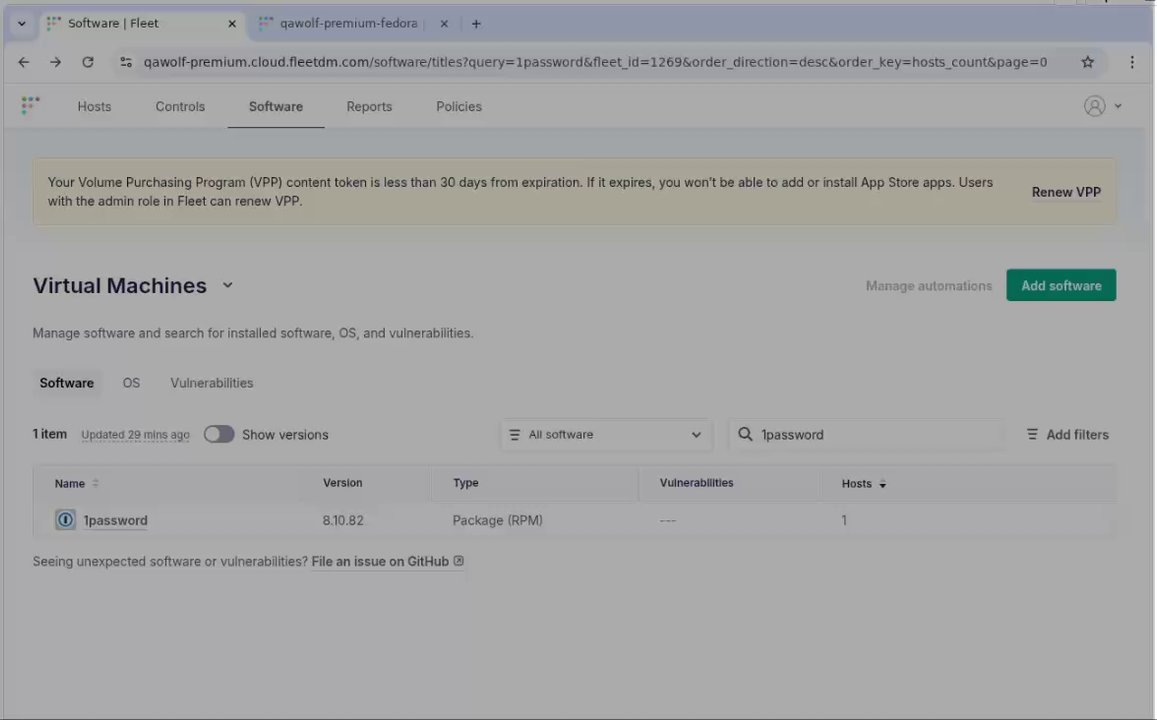Click Package (RPM) type cell
The image size is (1157, 720).
(x=497, y=520)
